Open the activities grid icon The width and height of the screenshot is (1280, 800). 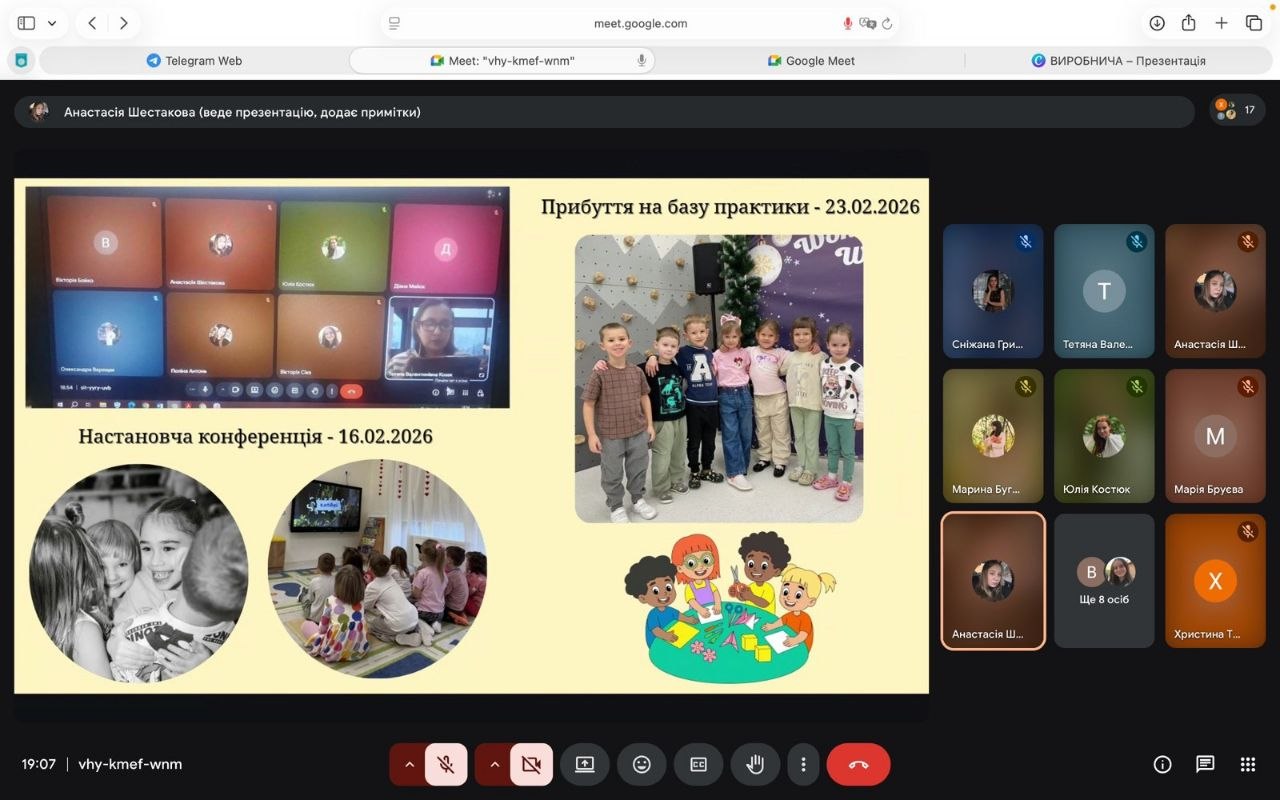click(x=1248, y=764)
